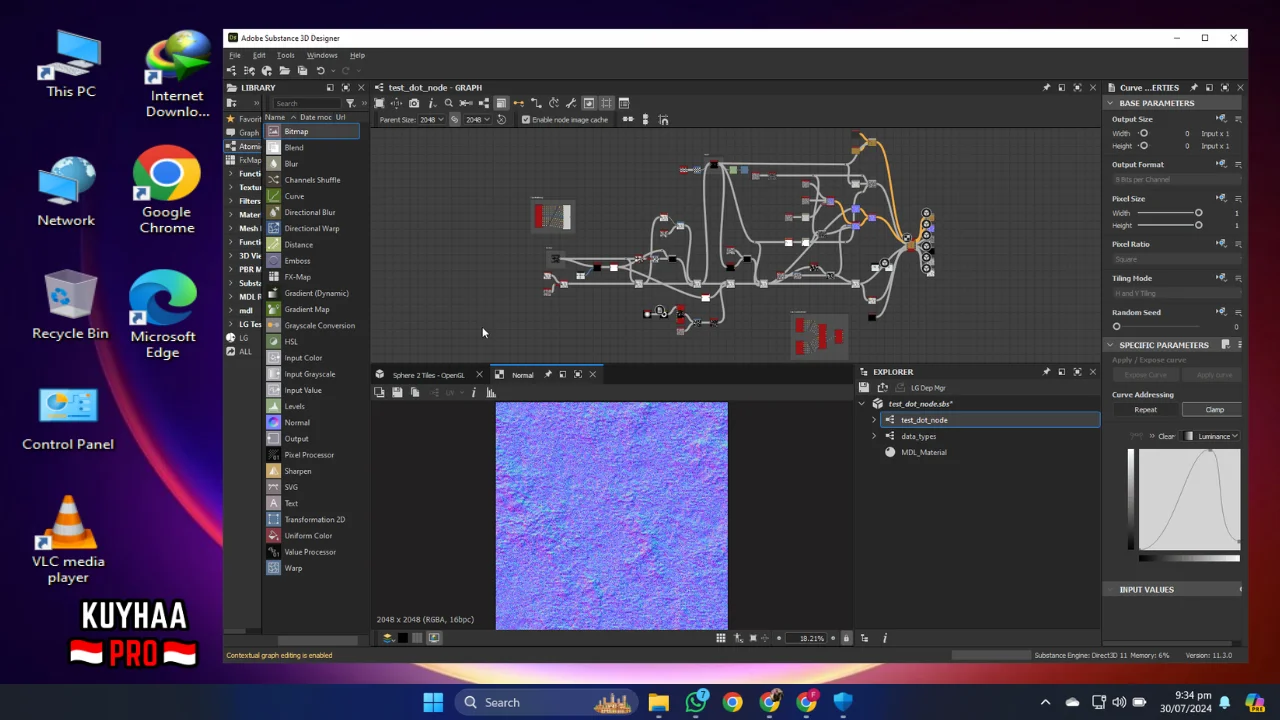Viewport: 1280px width, 720px height.
Task: Open the Tools menu
Action: coord(286,55)
